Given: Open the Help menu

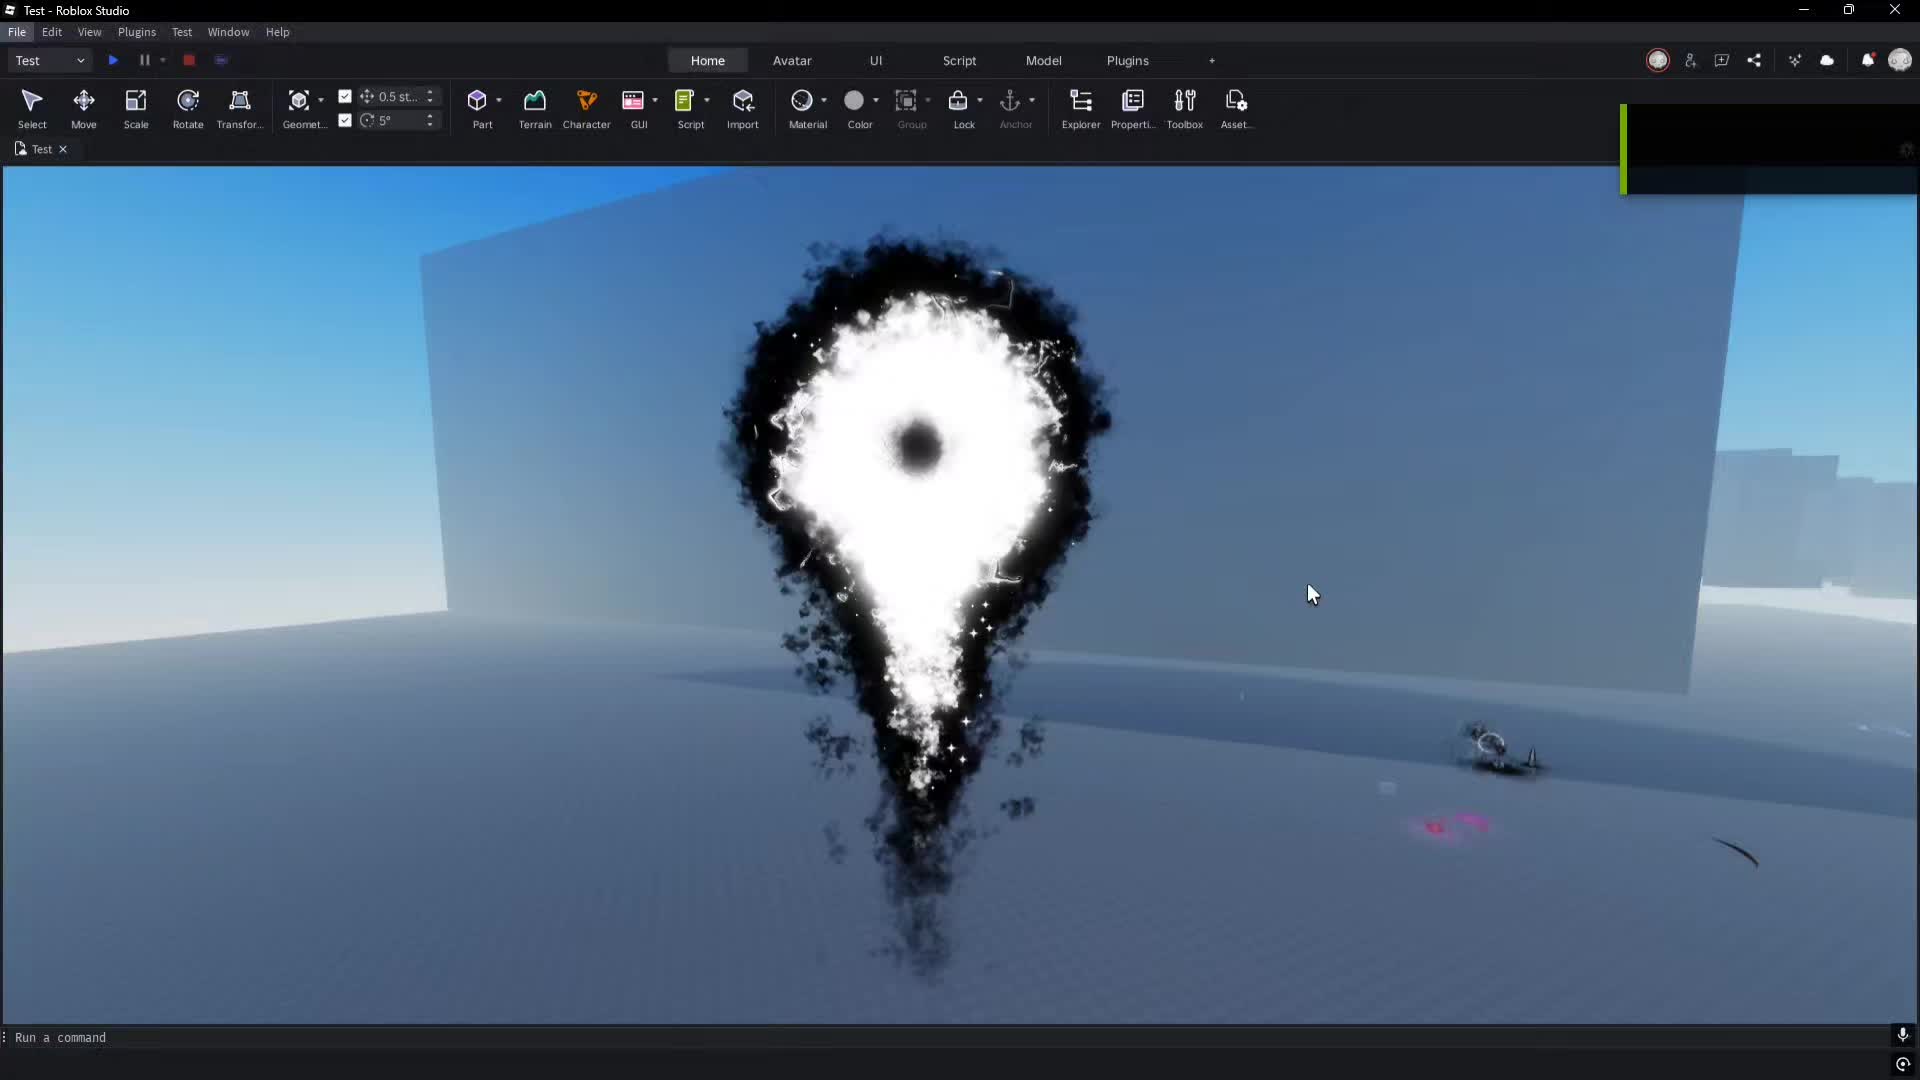Looking at the screenshot, I should [x=278, y=32].
